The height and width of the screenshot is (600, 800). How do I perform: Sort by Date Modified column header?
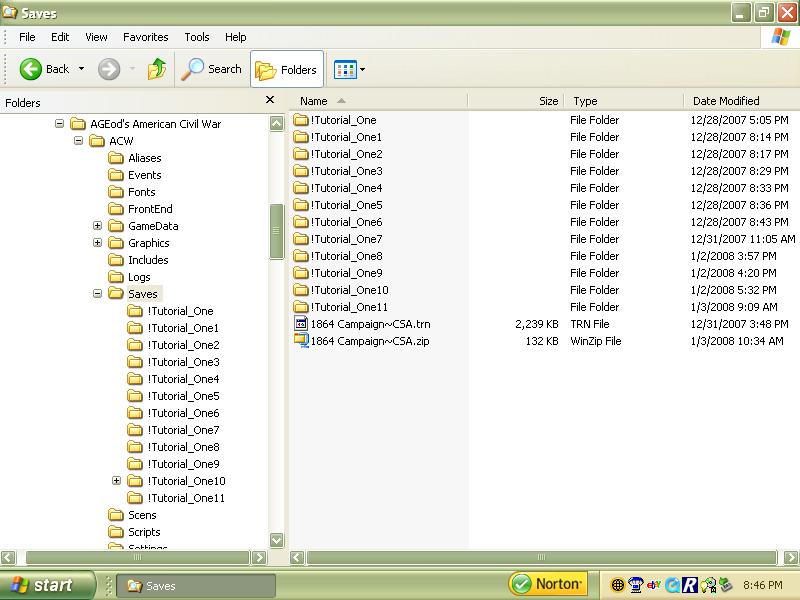pos(726,101)
